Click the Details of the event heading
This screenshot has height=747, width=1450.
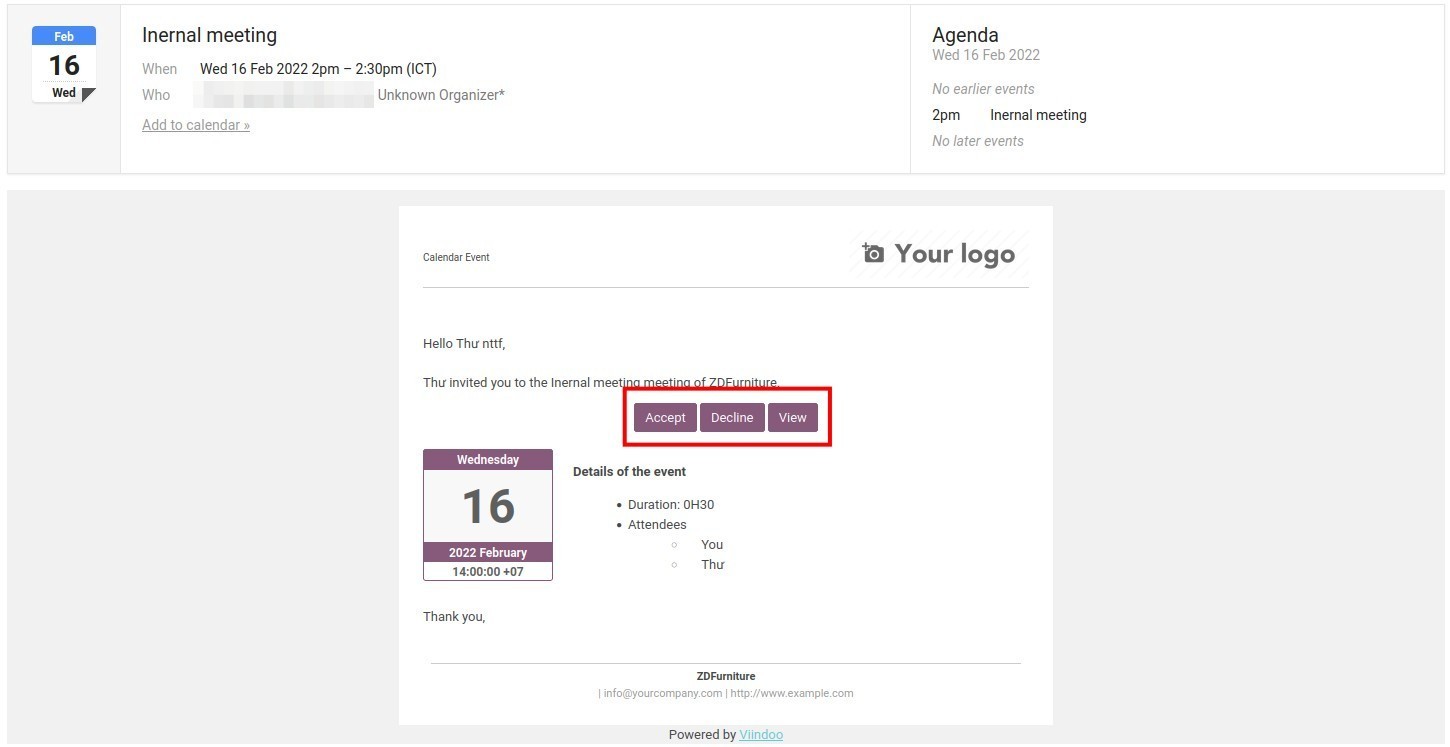[x=629, y=472]
